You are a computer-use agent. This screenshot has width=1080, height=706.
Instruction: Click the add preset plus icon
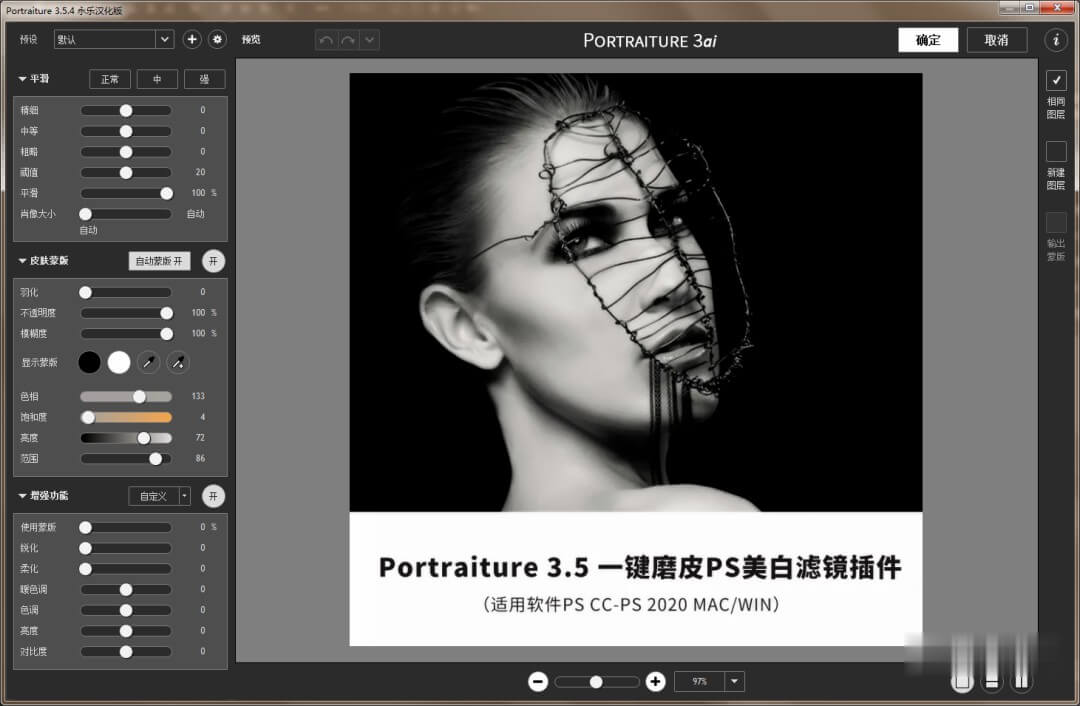191,39
